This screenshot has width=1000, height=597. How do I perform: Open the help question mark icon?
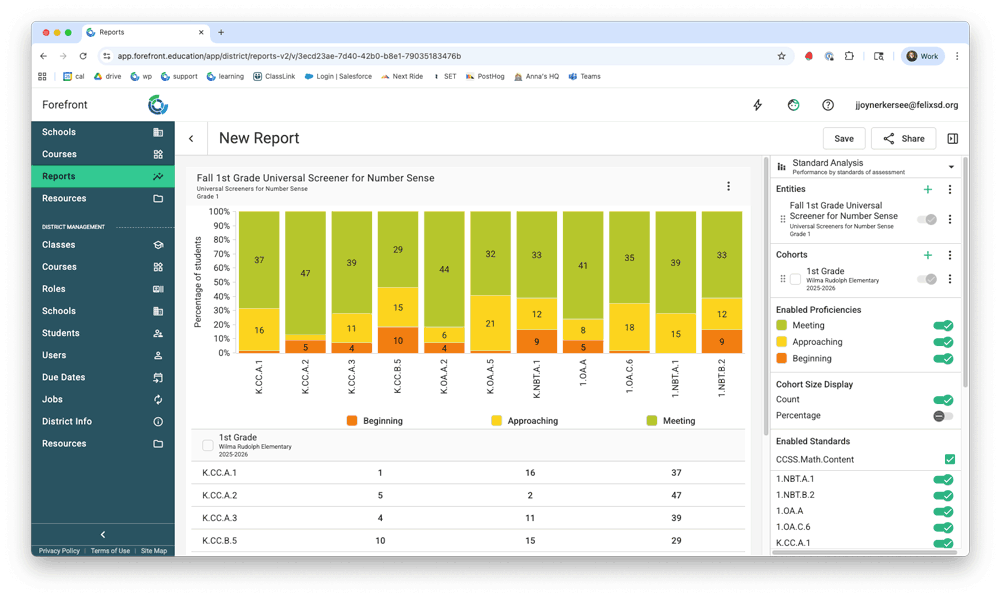(x=828, y=105)
